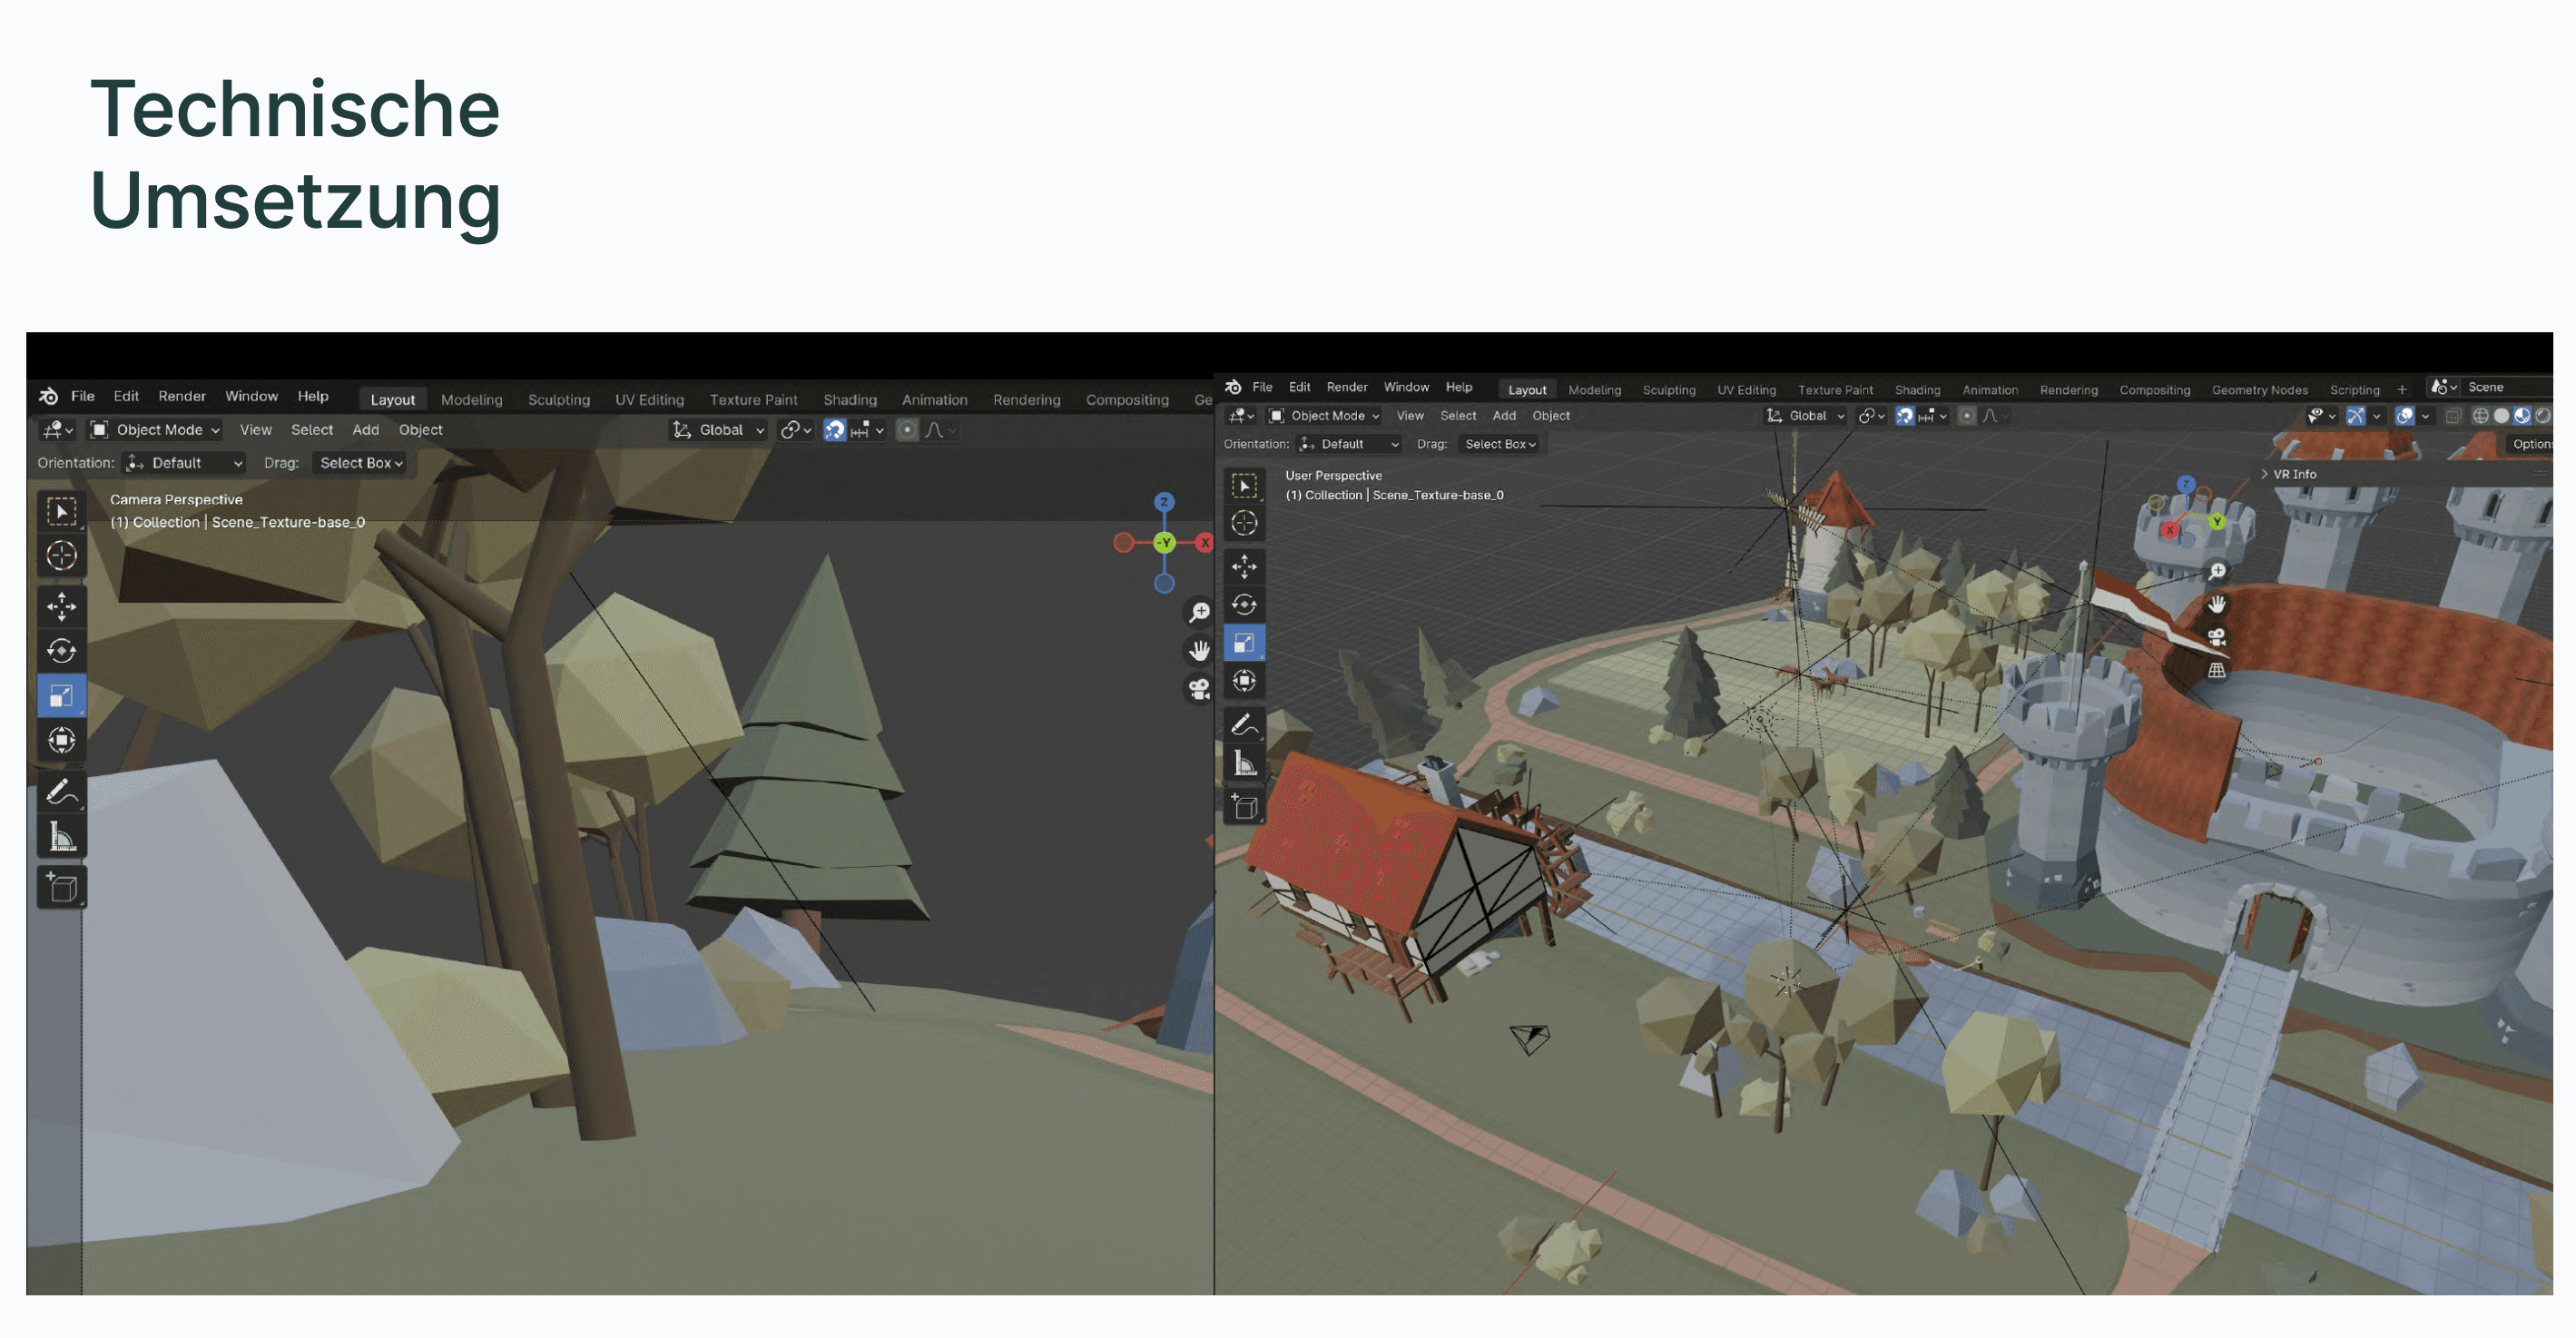
Task: Add a new workspace with plus button
Action: tap(2402, 390)
